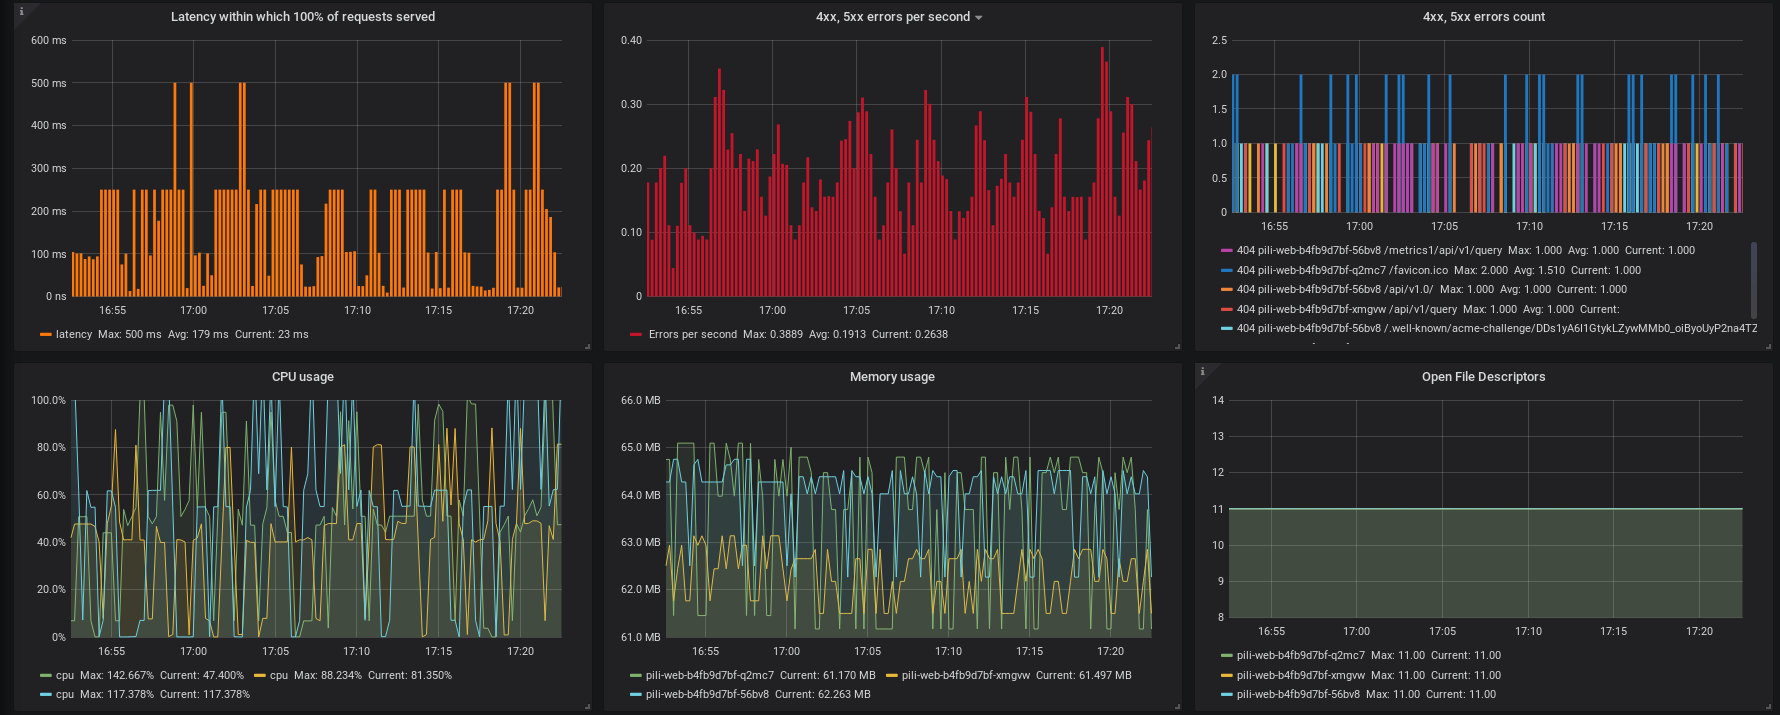Image resolution: width=1780 pixels, height=715 pixels.
Task: Open the Memory usage panel title menu
Action: pos(892,377)
